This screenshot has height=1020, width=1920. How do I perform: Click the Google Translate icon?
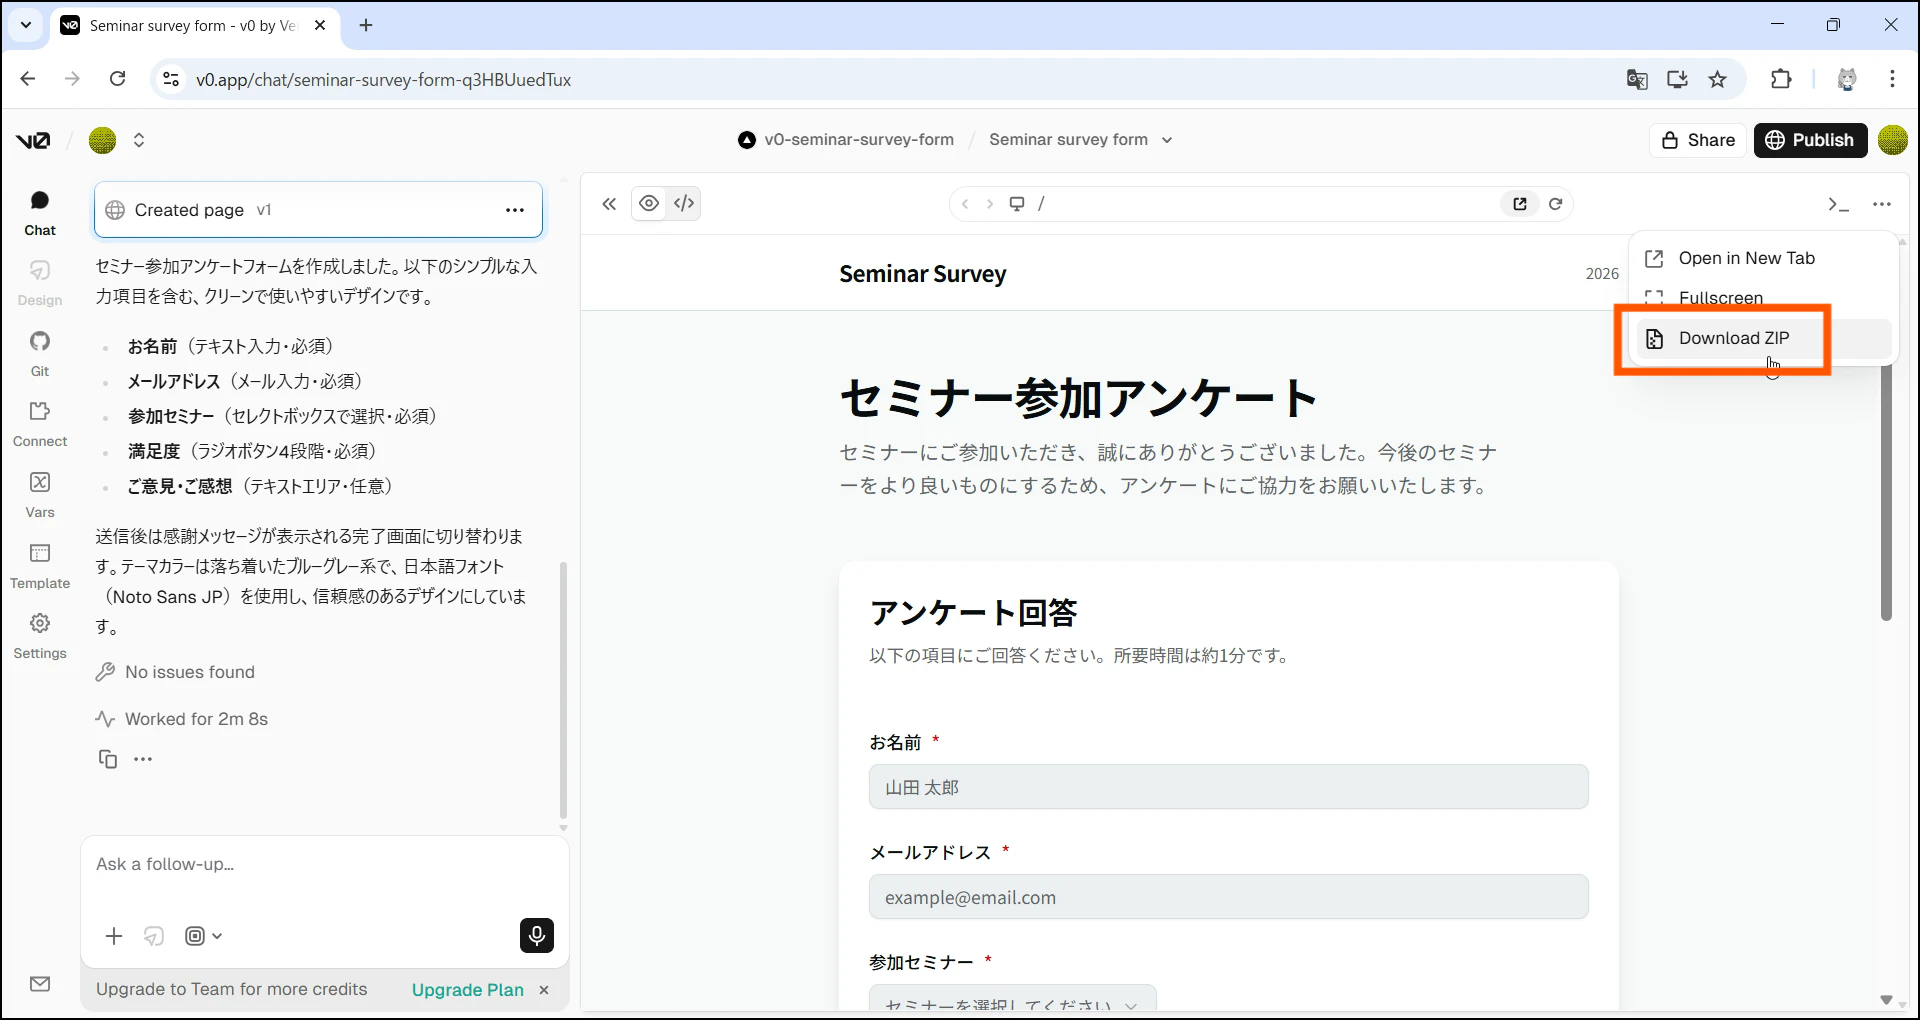coord(1637,79)
